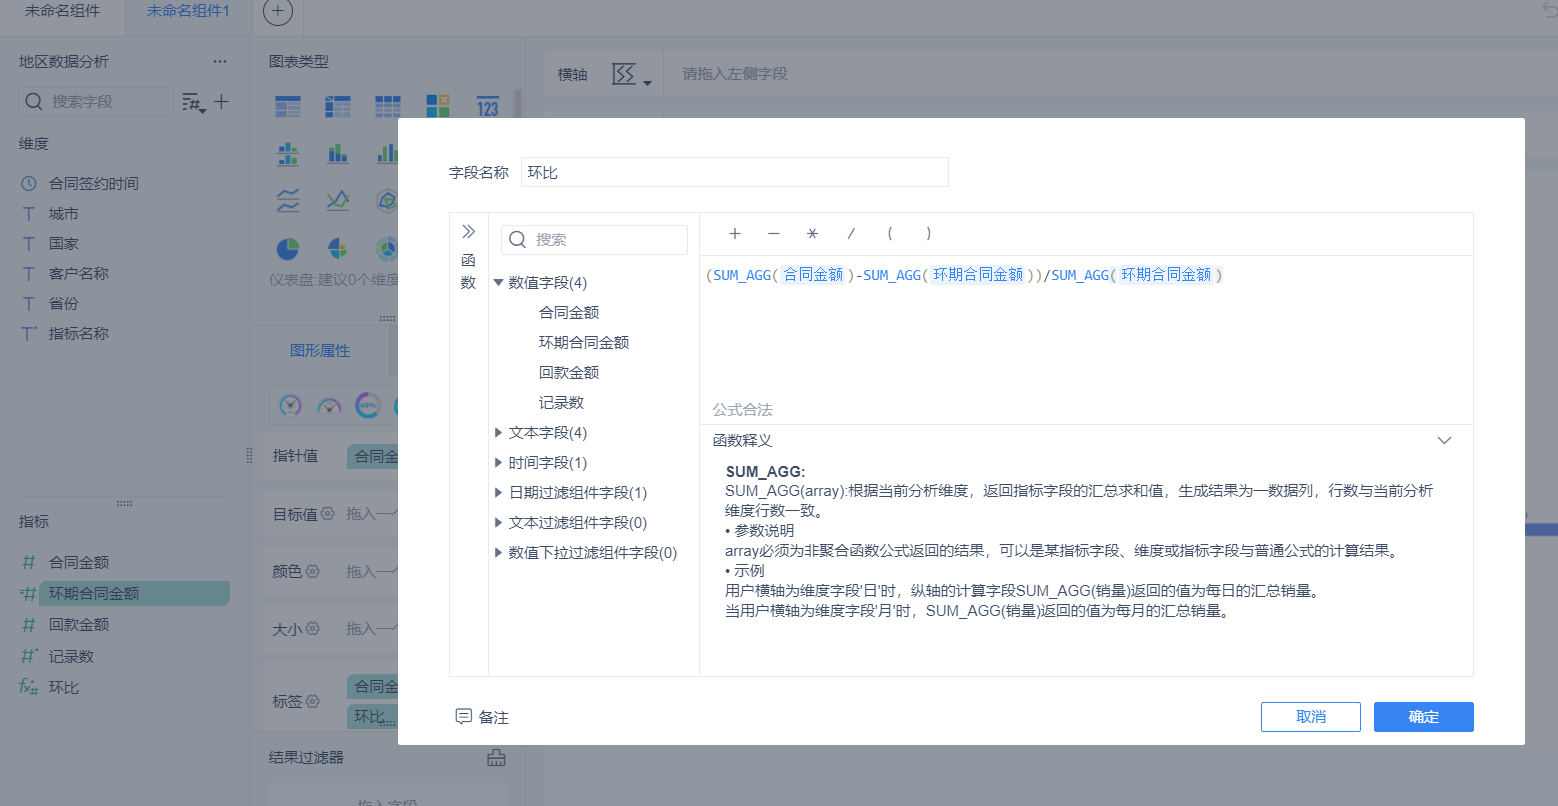Open the 目标值 settings gear icon
The image size is (1558, 806).
(x=327, y=514)
